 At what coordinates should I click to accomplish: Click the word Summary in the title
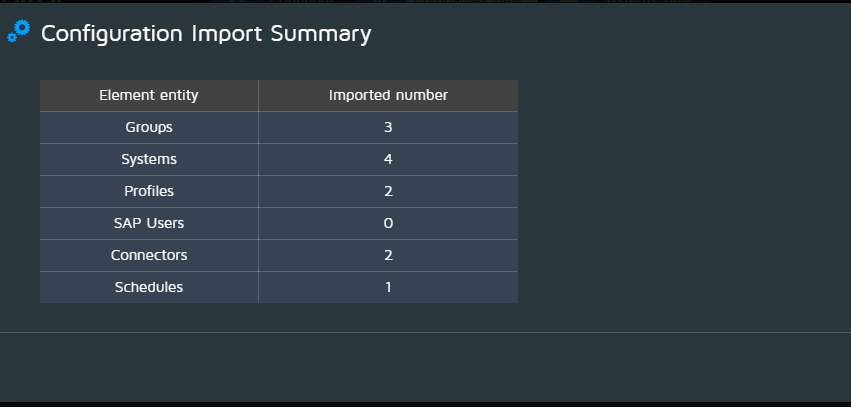321,35
